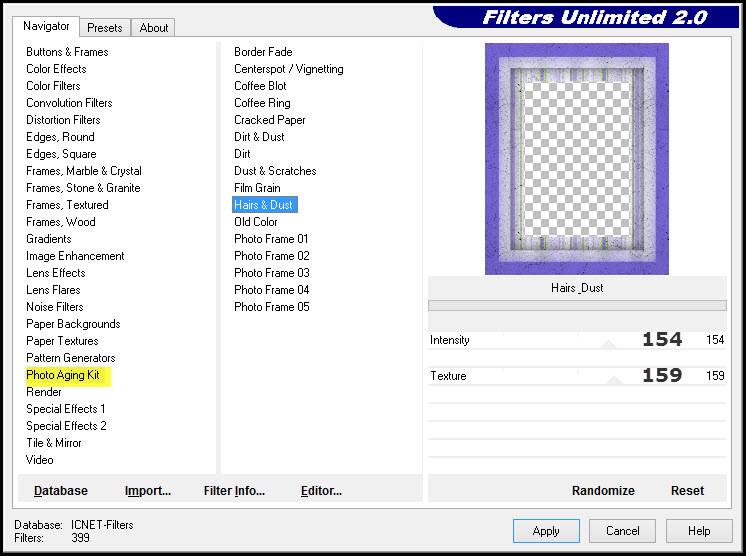Choose Lens Flares category
This screenshot has height=556, width=746.
click(53, 290)
